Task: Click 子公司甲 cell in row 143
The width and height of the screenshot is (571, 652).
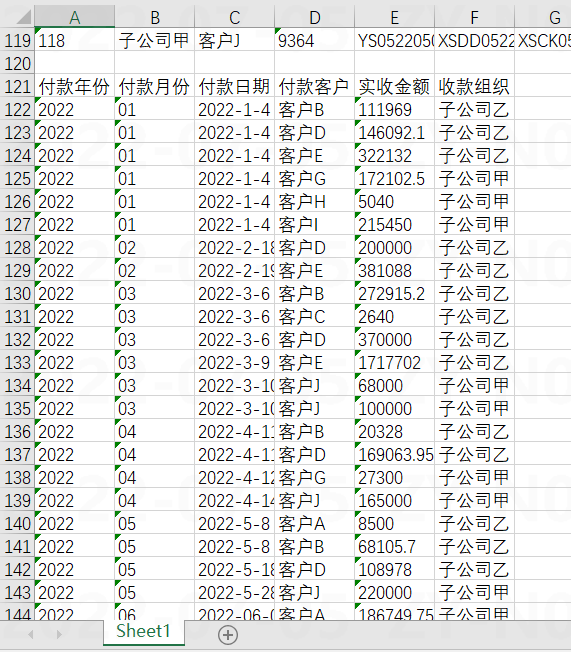Action: (x=474, y=593)
